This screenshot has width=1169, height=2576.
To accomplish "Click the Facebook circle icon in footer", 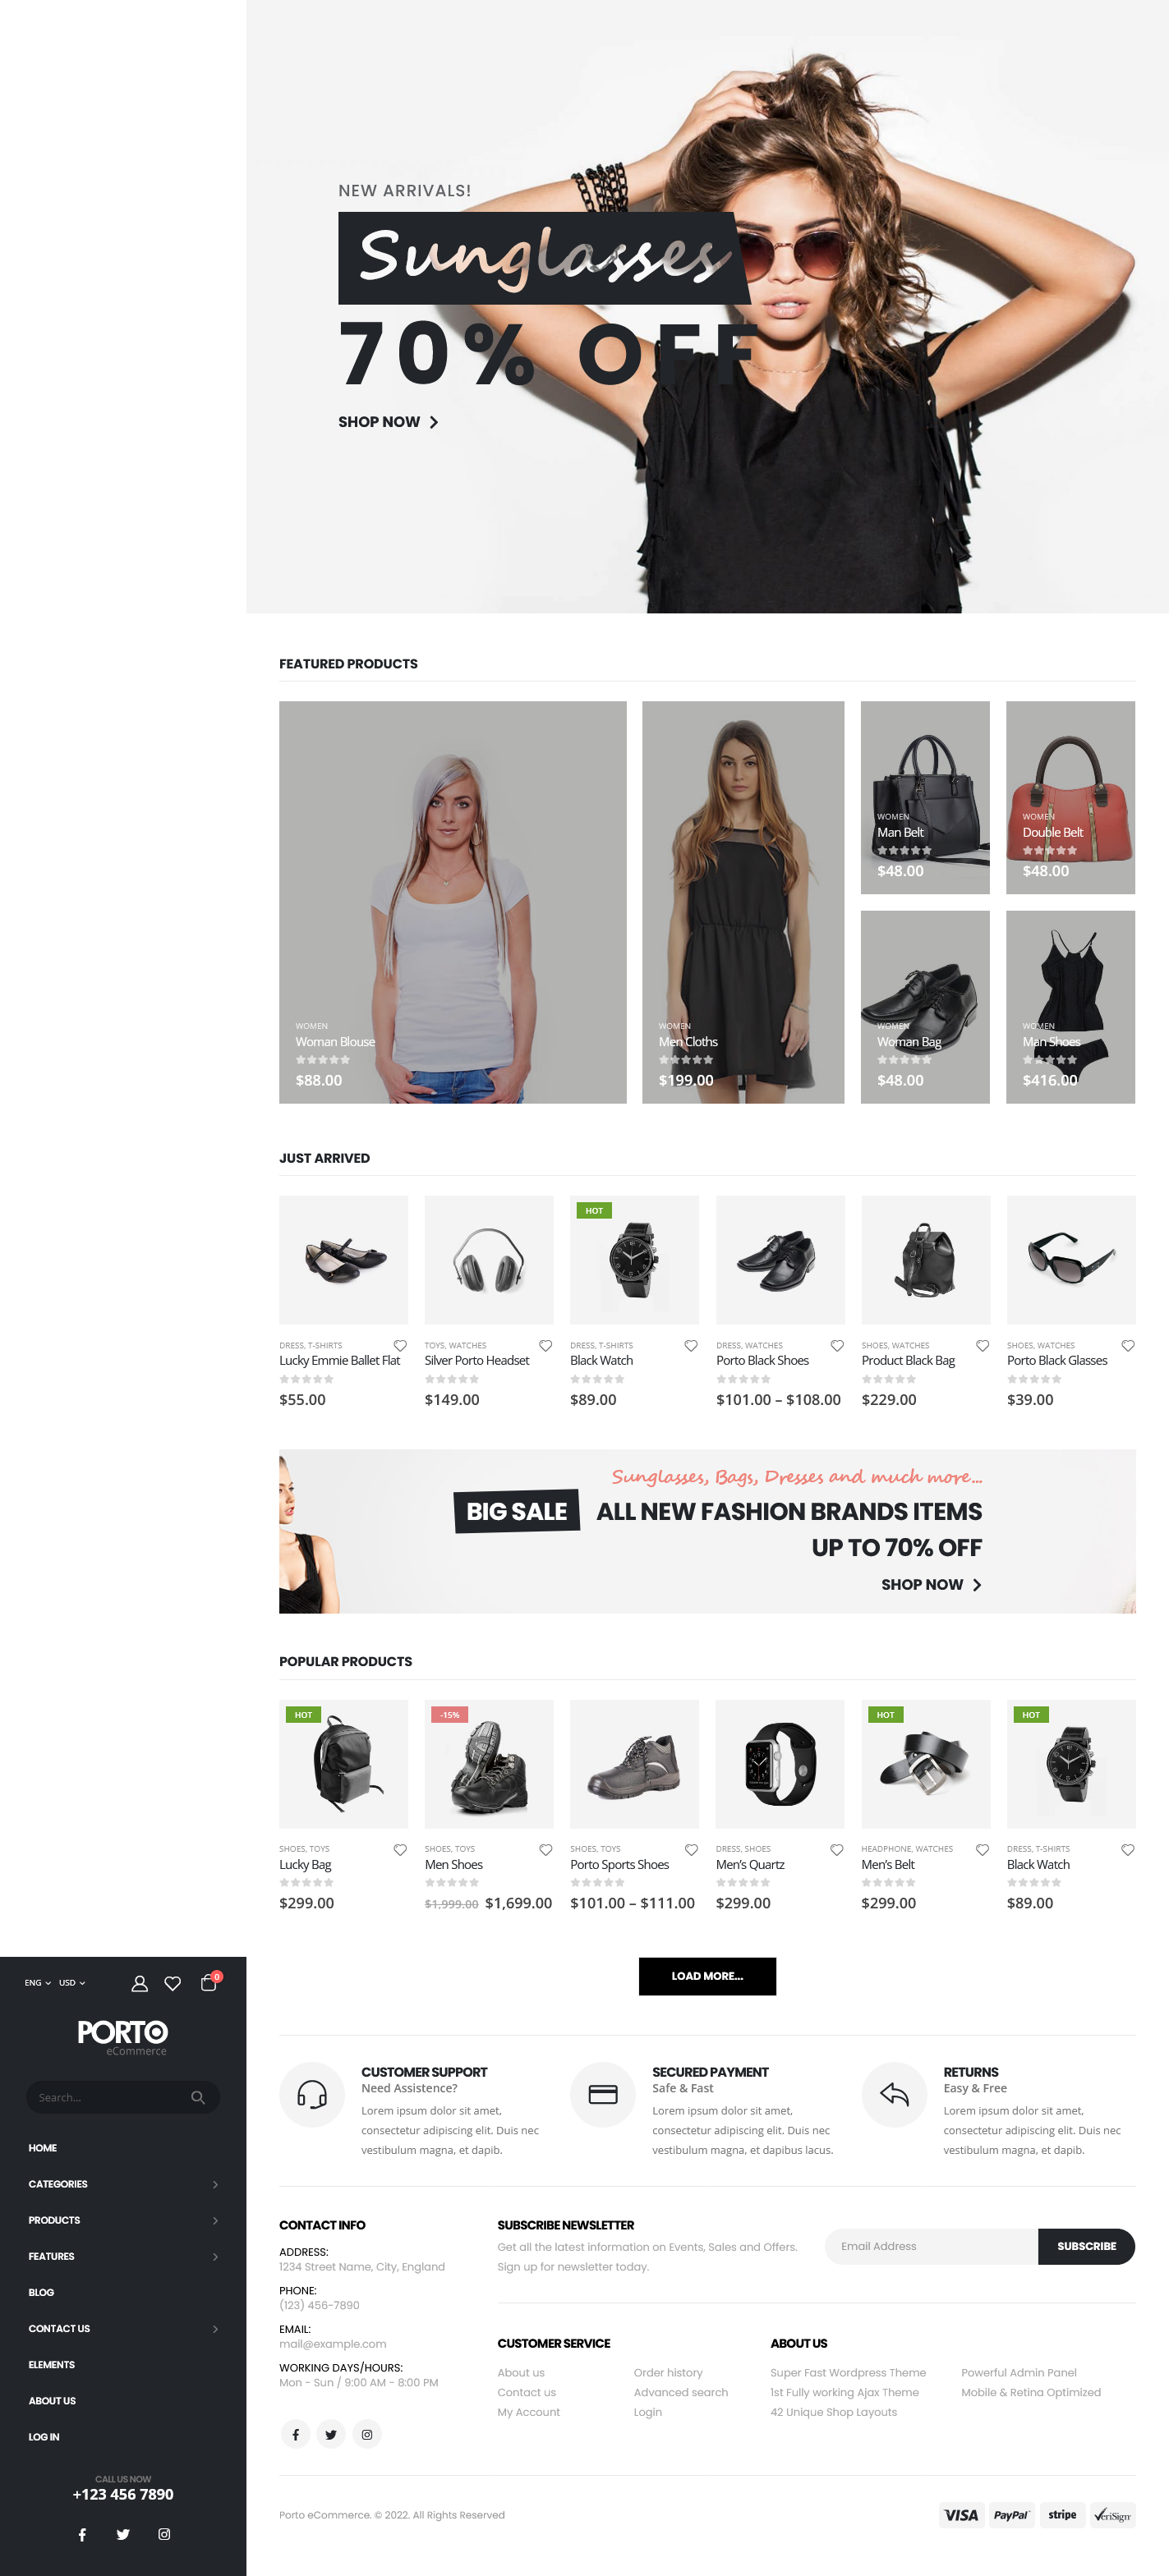I will click(296, 2434).
